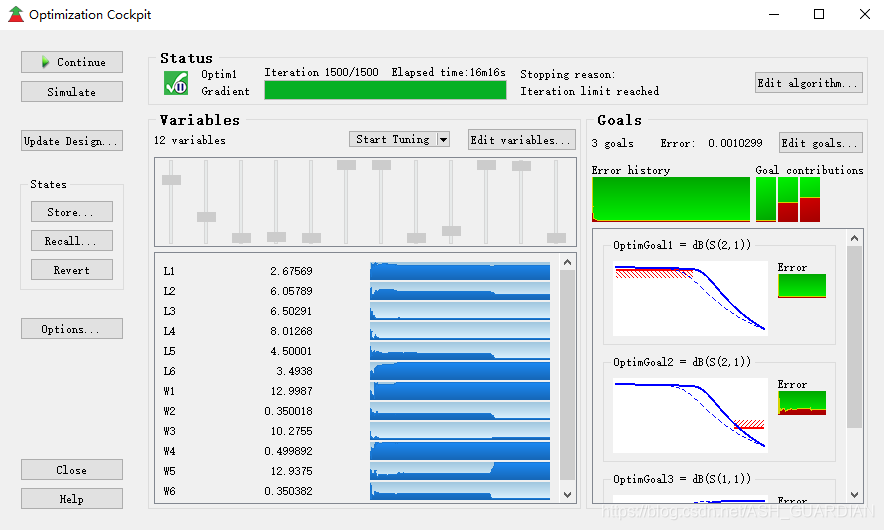The width and height of the screenshot is (884, 530).
Task: Select the W6 value 0.350382
Action: click(288, 491)
